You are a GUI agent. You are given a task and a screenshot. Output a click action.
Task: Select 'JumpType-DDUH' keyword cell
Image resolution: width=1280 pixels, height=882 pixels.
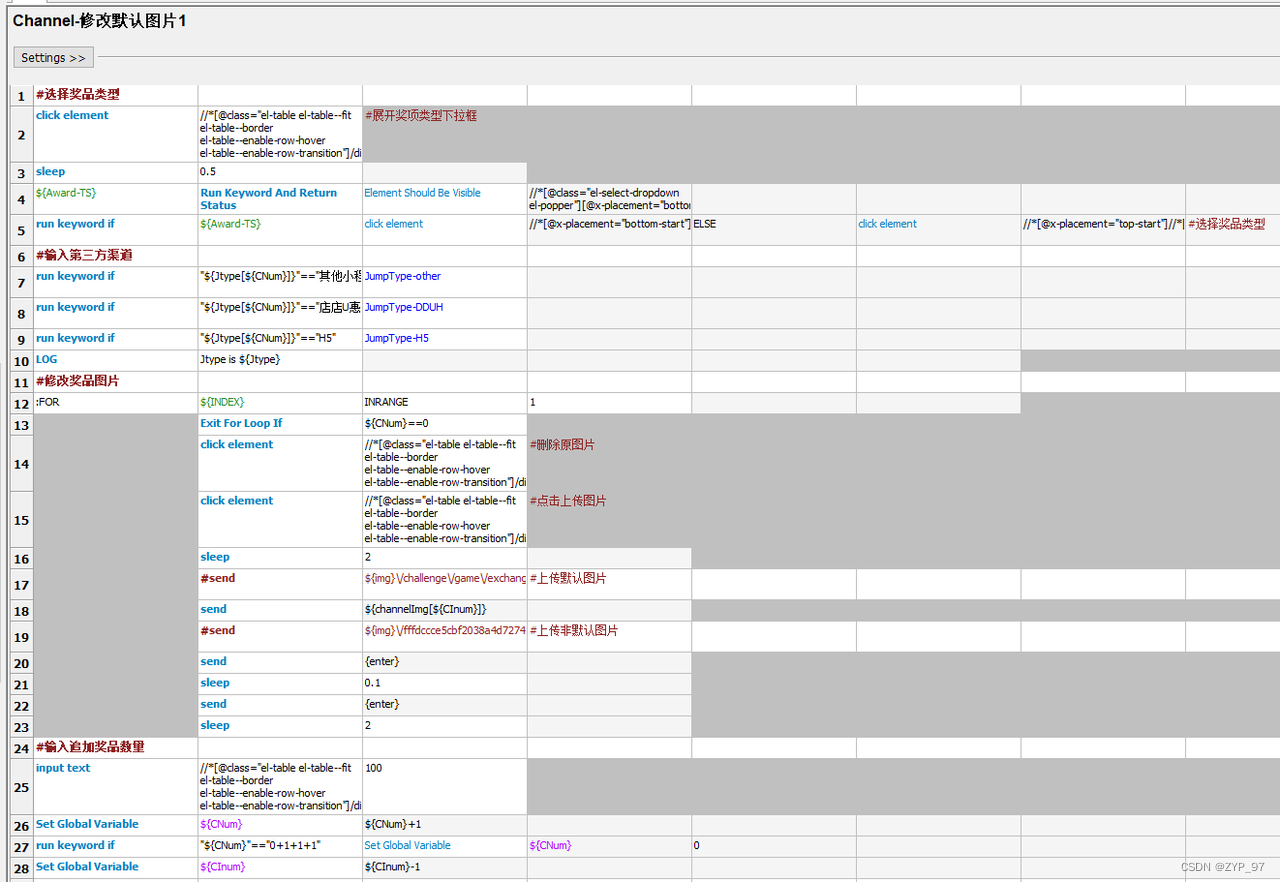point(445,313)
